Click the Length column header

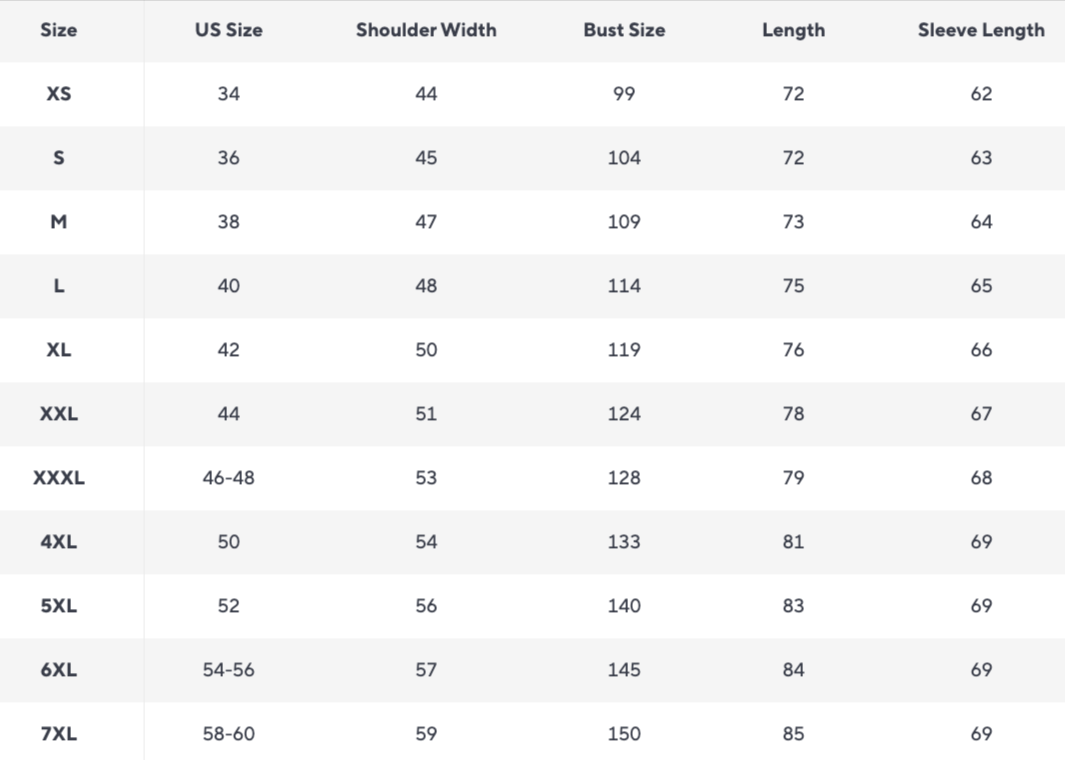793,30
